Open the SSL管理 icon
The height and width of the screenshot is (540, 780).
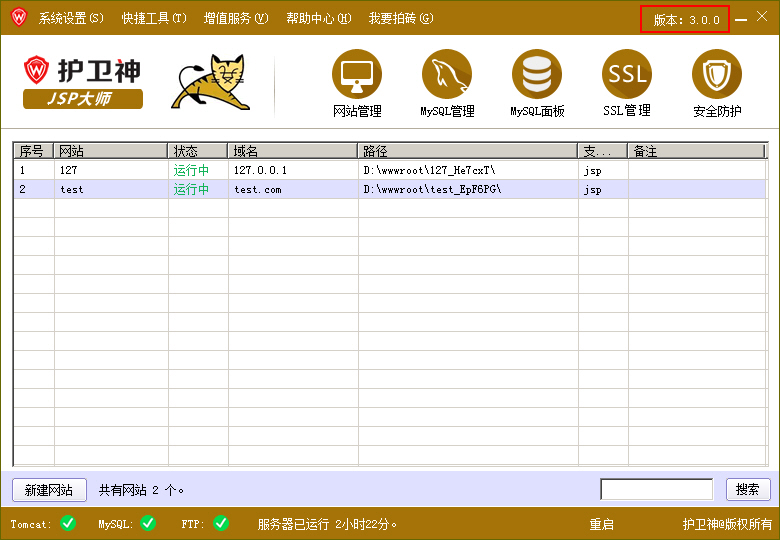pyautogui.click(x=627, y=74)
